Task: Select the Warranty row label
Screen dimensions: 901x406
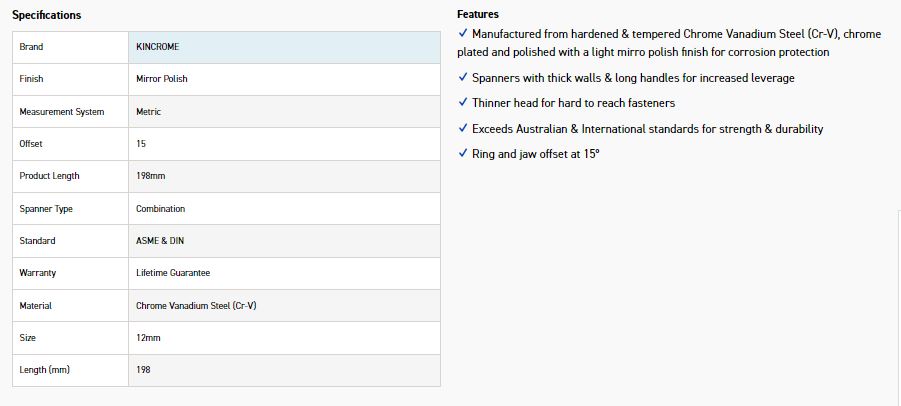Action: point(38,273)
